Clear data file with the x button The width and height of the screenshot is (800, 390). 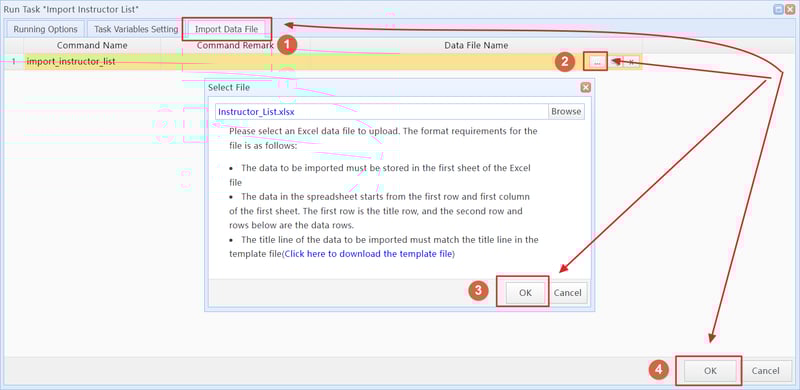(632, 62)
